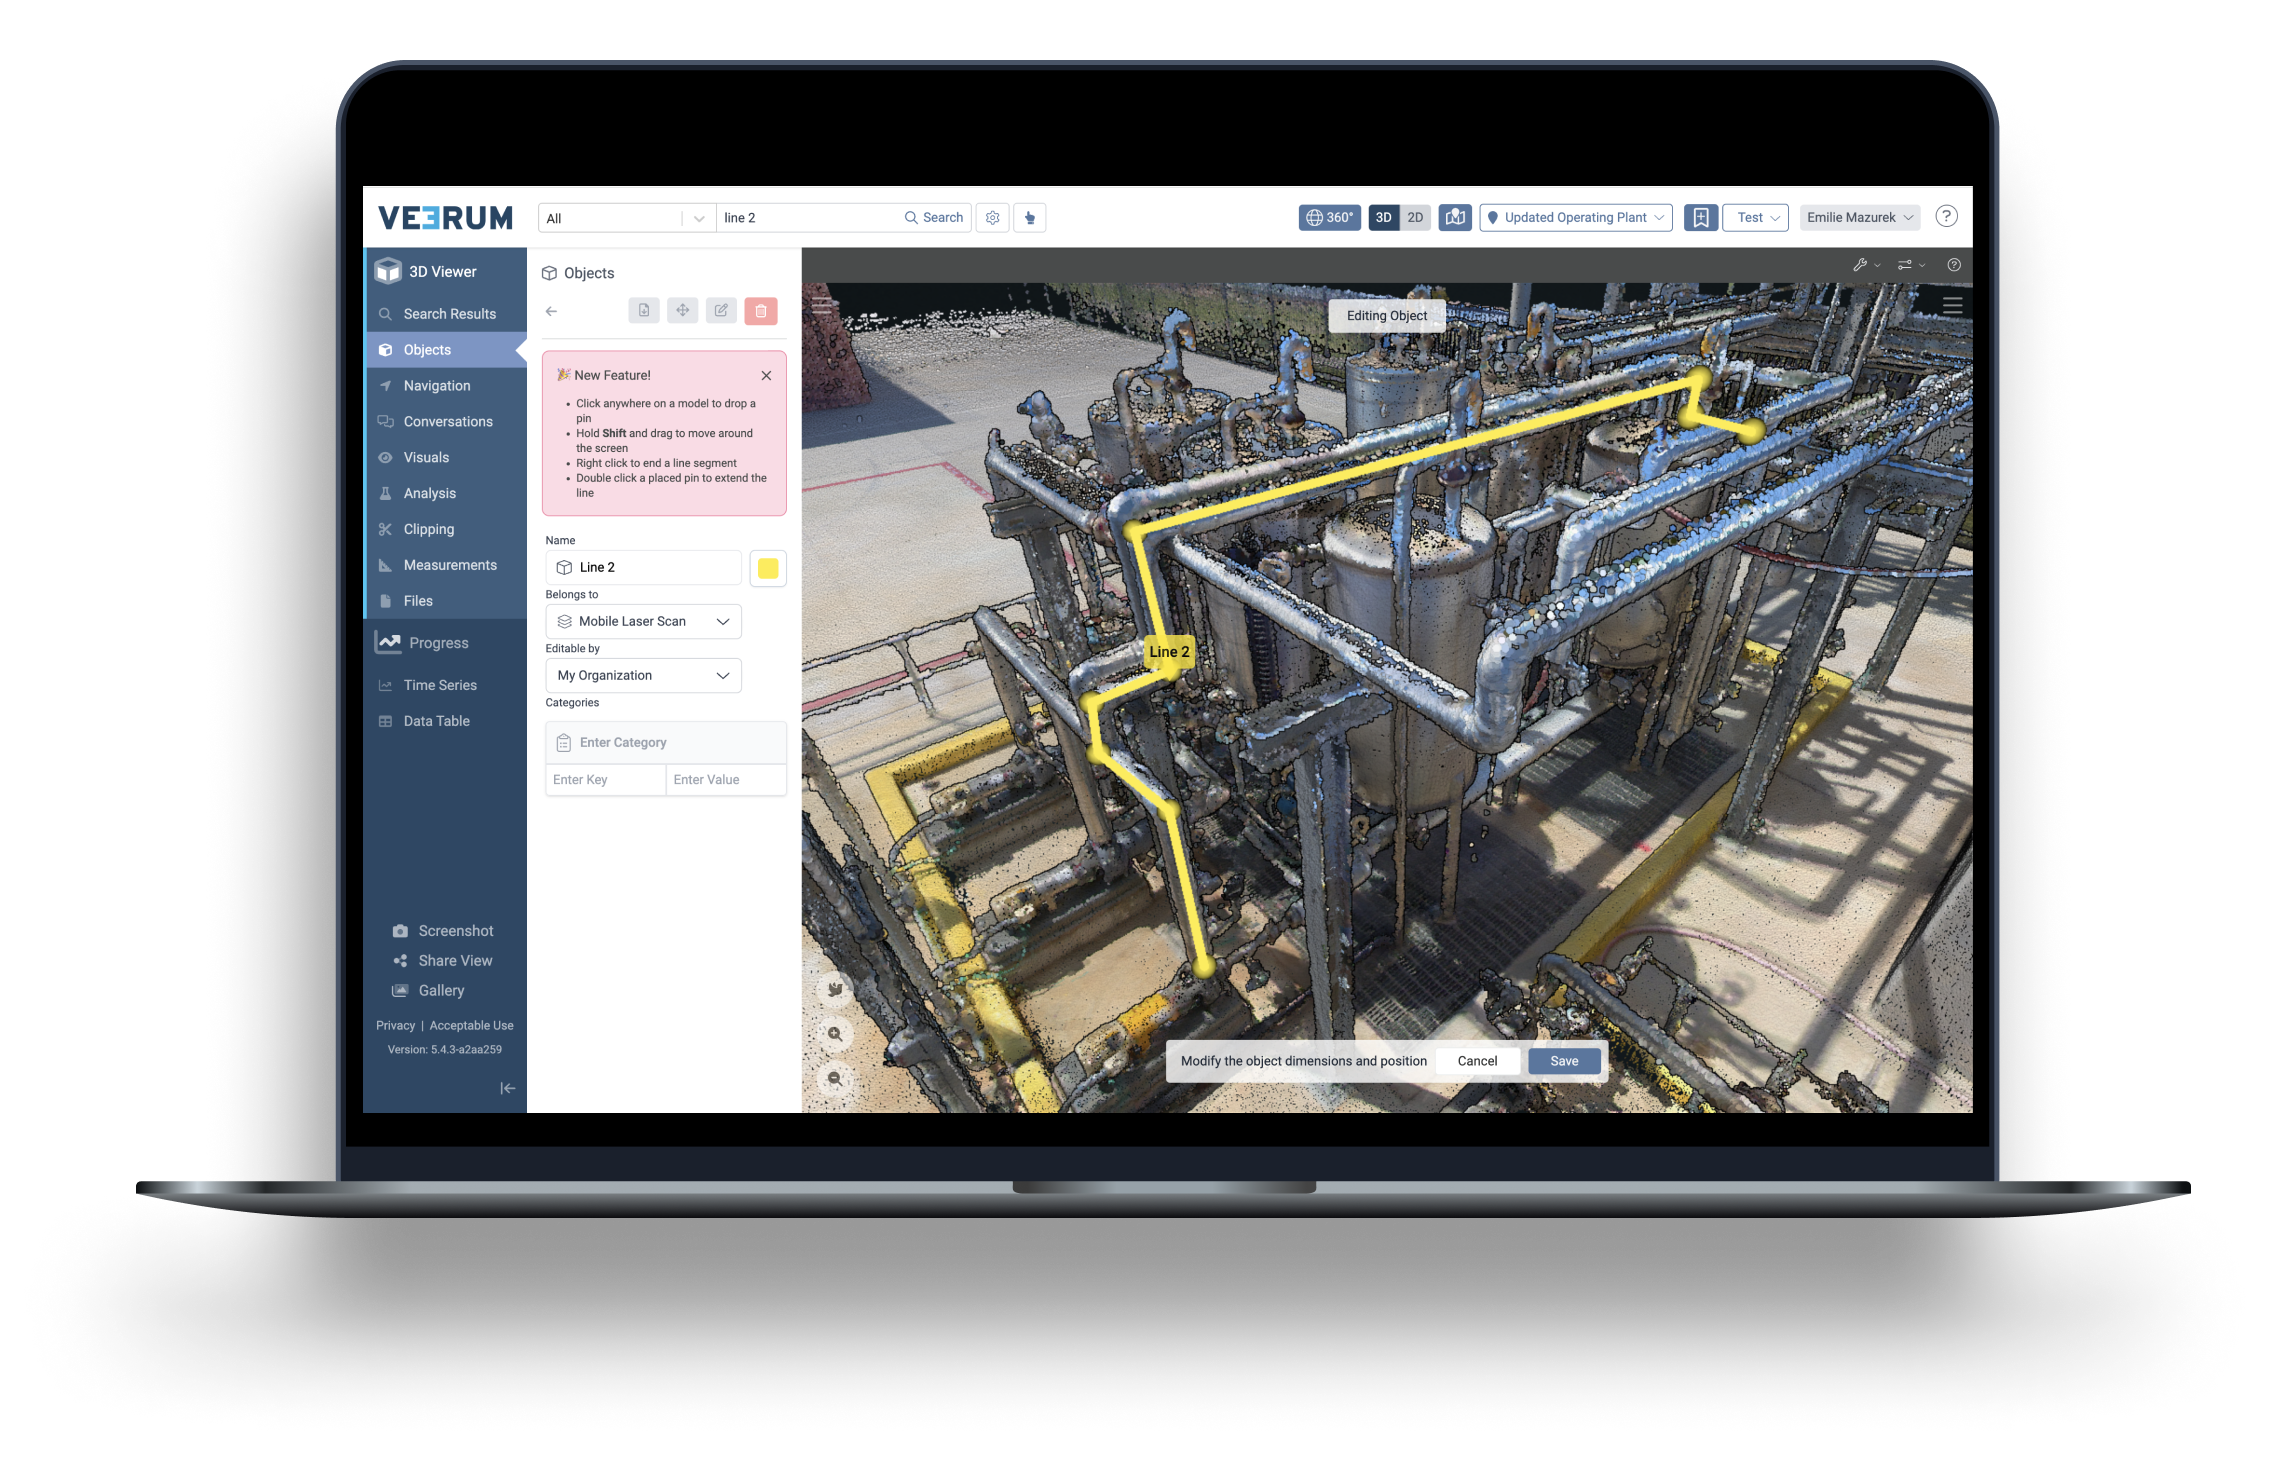Toggle 360° mode in the top bar

coord(1330,217)
